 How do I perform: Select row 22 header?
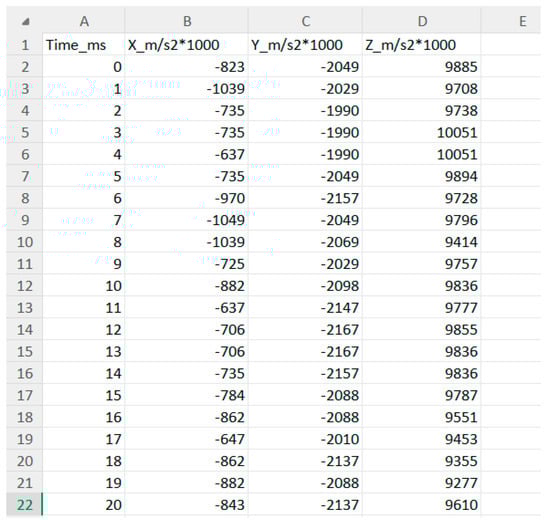click(25, 505)
